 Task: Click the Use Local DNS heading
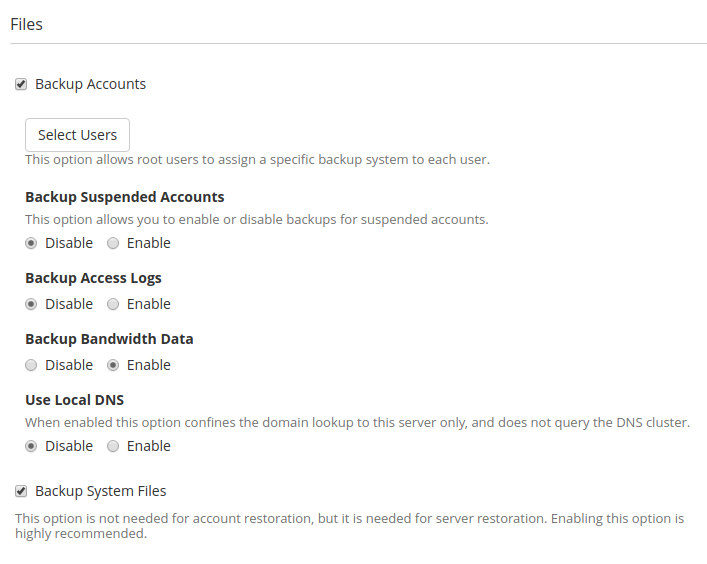74,400
